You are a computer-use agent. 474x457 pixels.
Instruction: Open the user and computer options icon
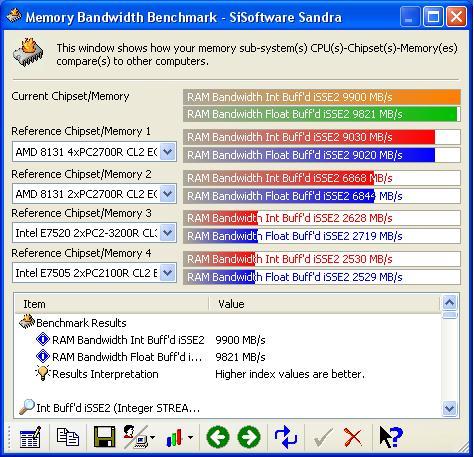(x=135, y=437)
